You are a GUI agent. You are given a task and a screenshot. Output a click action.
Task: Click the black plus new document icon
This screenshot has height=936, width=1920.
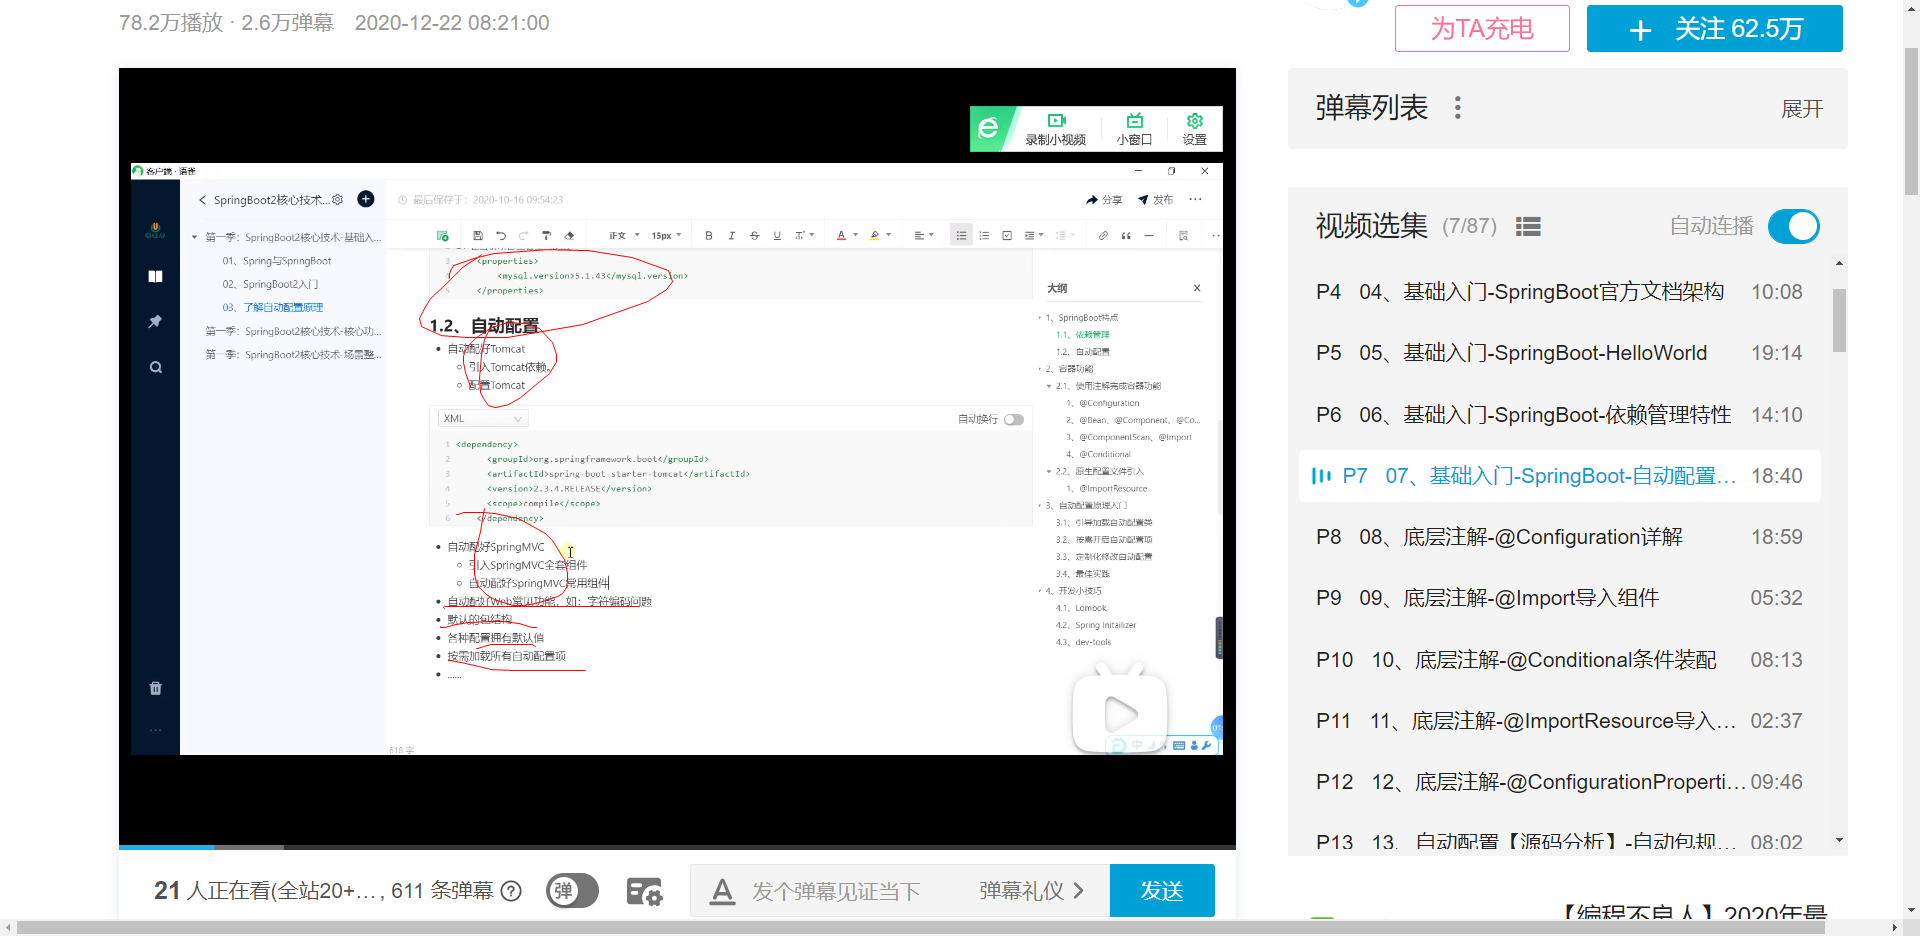[x=366, y=199]
